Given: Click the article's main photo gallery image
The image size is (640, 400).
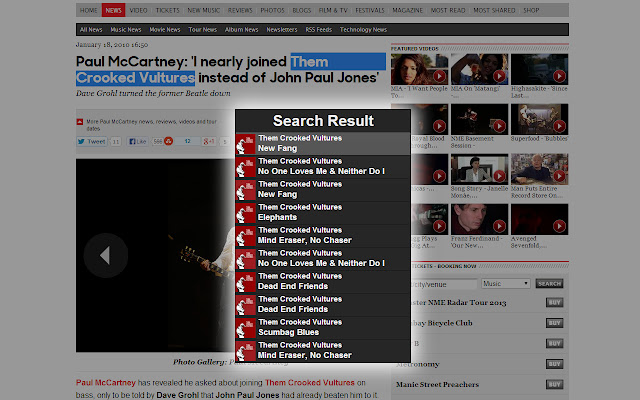Looking at the screenshot, I should [155, 256].
